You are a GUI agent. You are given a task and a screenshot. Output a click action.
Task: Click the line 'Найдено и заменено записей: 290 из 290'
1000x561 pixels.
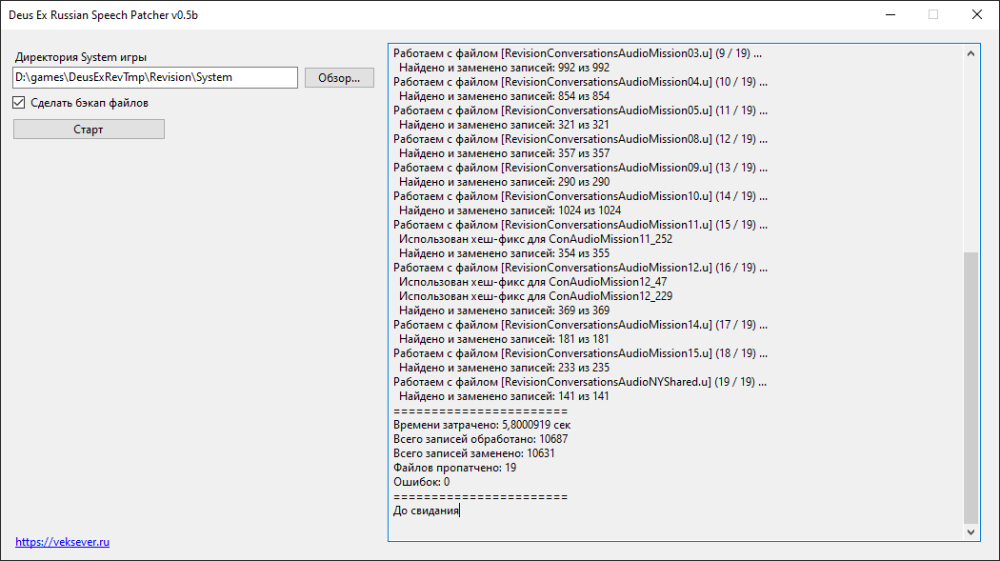(504, 182)
